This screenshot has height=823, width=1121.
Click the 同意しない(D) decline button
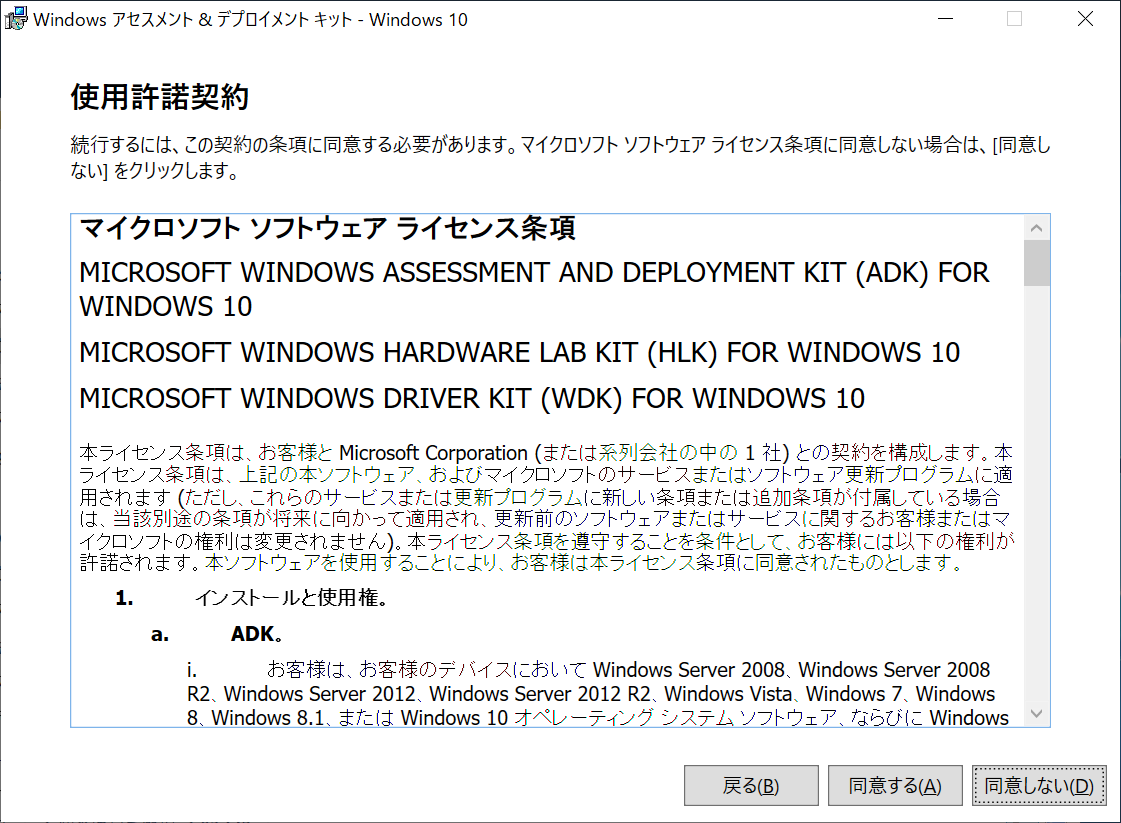(x=1039, y=786)
